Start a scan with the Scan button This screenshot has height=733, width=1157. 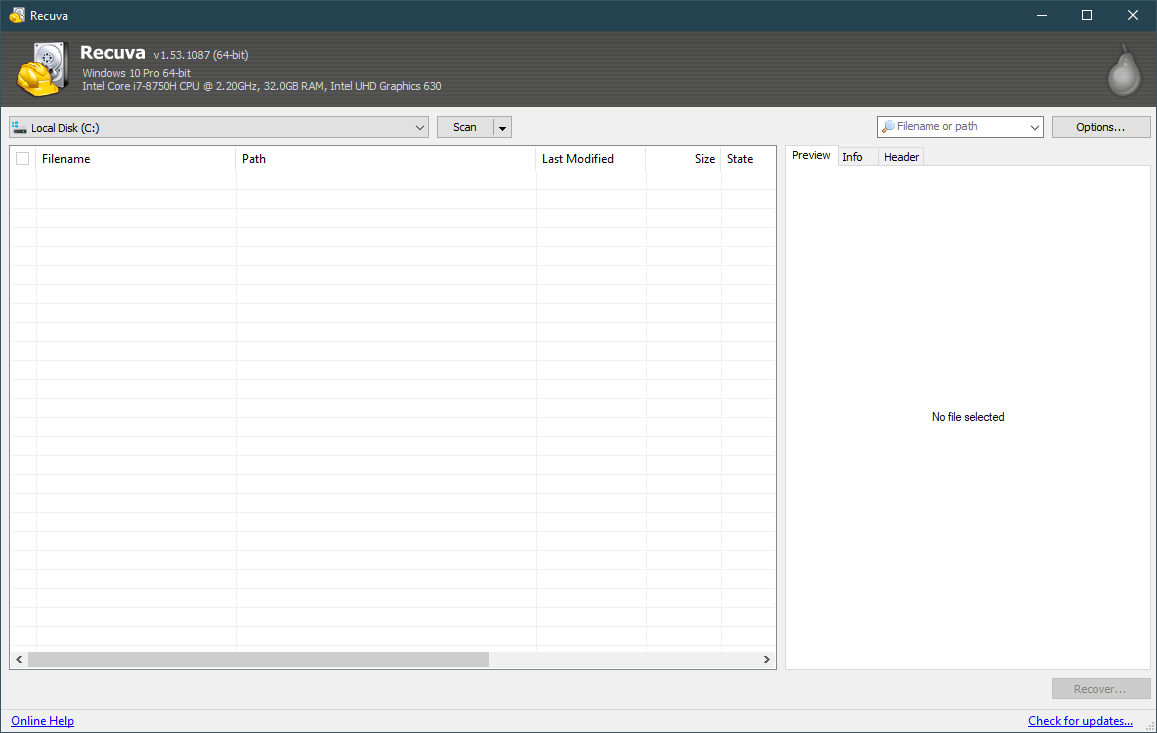(465, 127)
